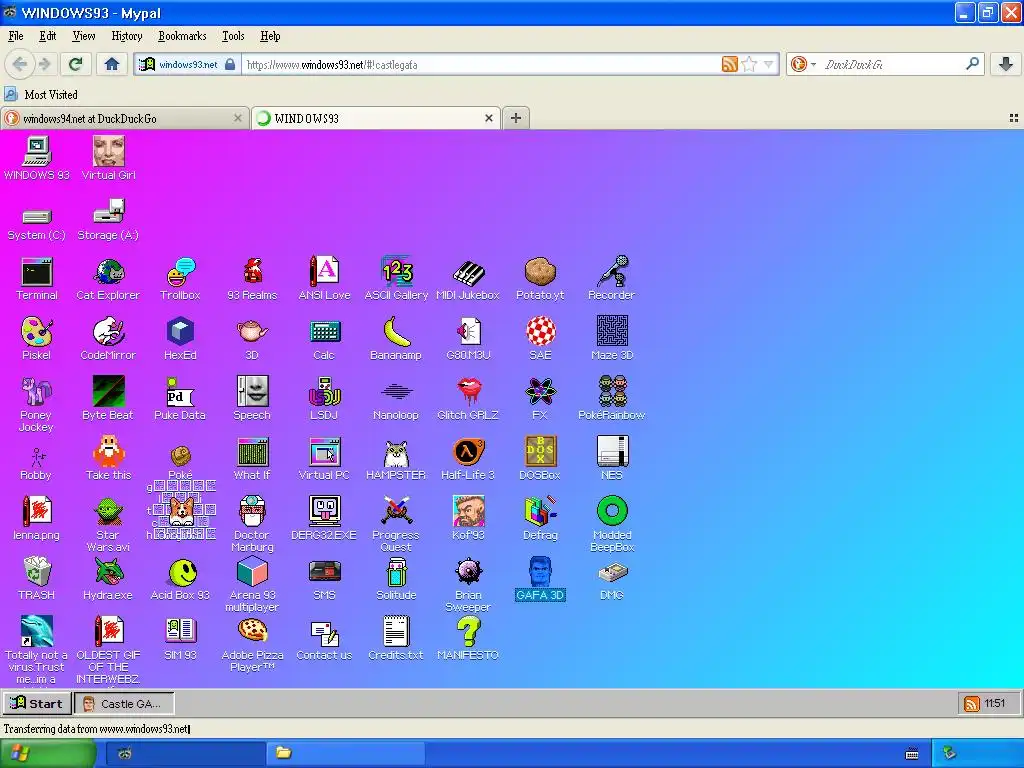This screenshot has width=1024, height=768.
Task: Click the XP Start button
Action: pyautogui.click(x=46, y=753)
